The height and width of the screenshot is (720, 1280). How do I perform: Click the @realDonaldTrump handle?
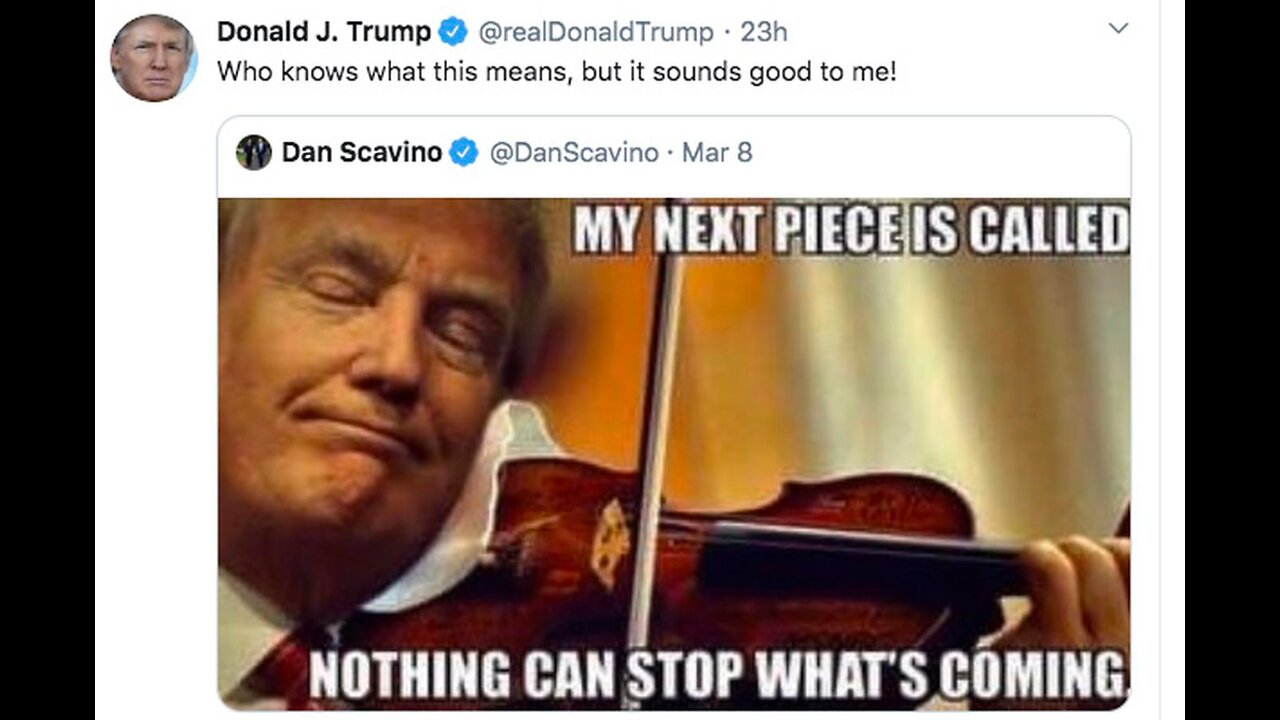(x=596, y=32)
